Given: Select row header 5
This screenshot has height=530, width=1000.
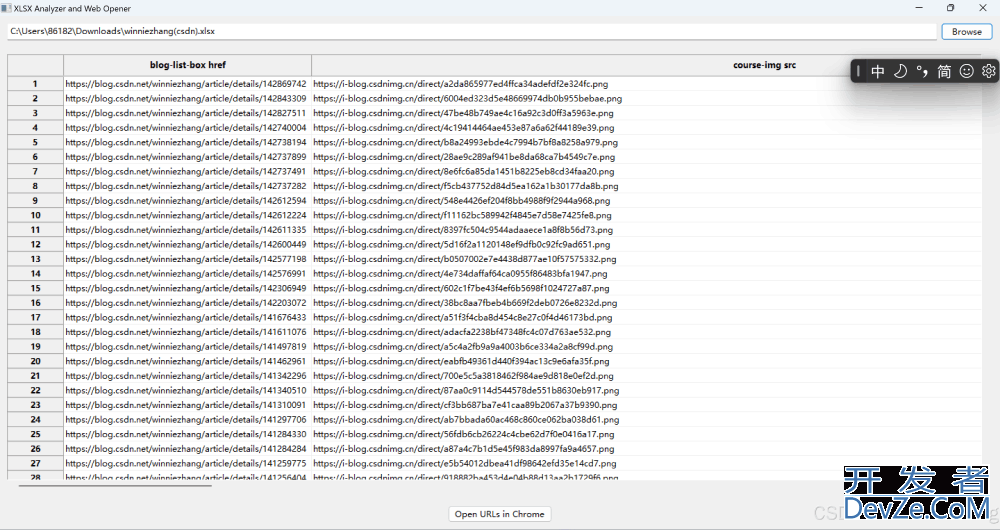Looking at the screenshot, I should click(35, 142).
